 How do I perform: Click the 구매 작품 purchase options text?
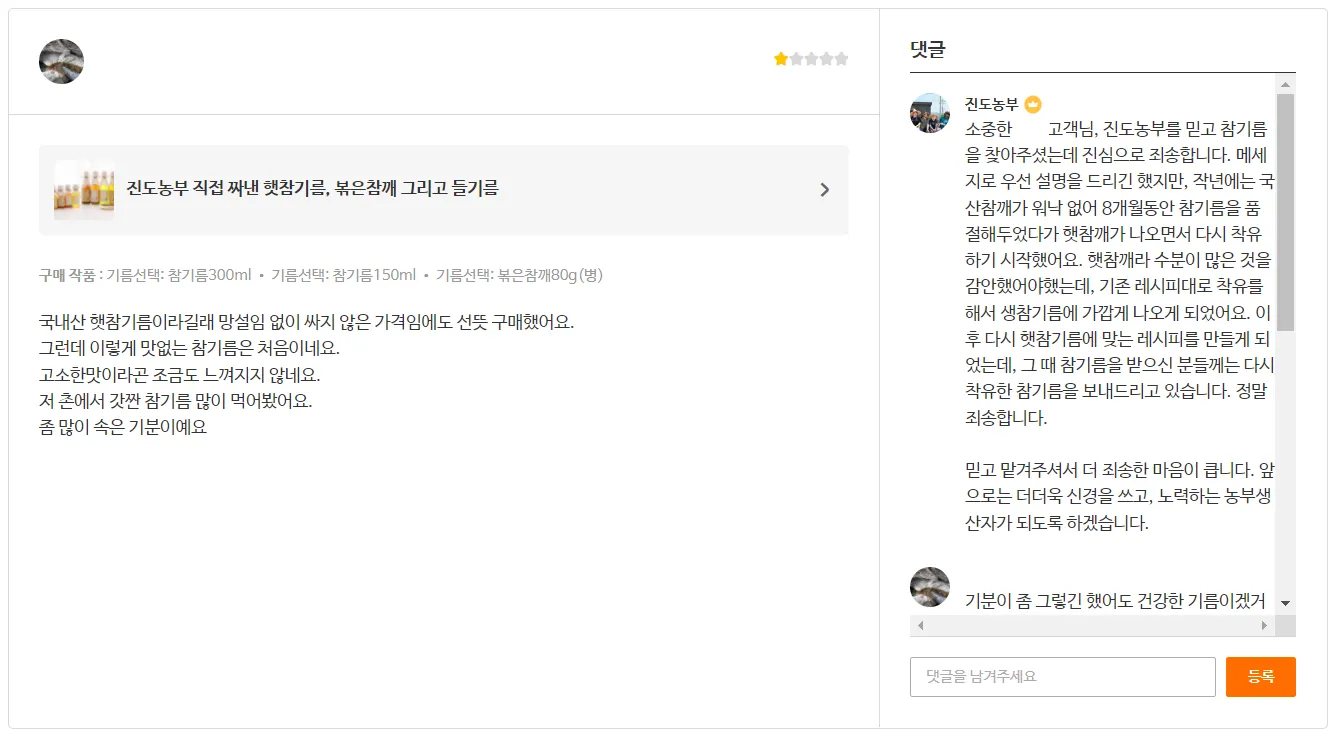click(x=320, y=275)
